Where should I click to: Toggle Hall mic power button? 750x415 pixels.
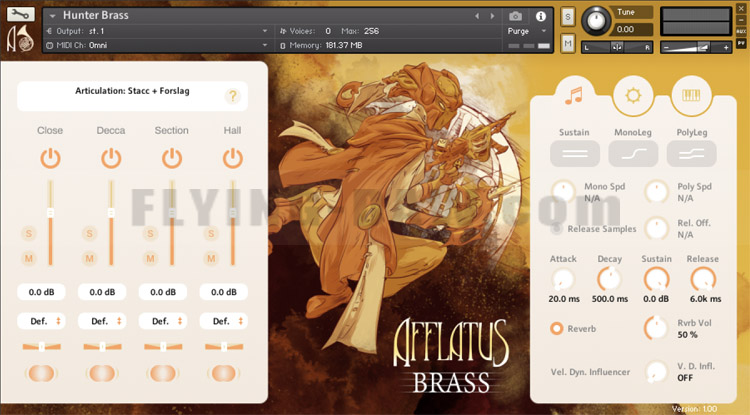click(232, 158)
